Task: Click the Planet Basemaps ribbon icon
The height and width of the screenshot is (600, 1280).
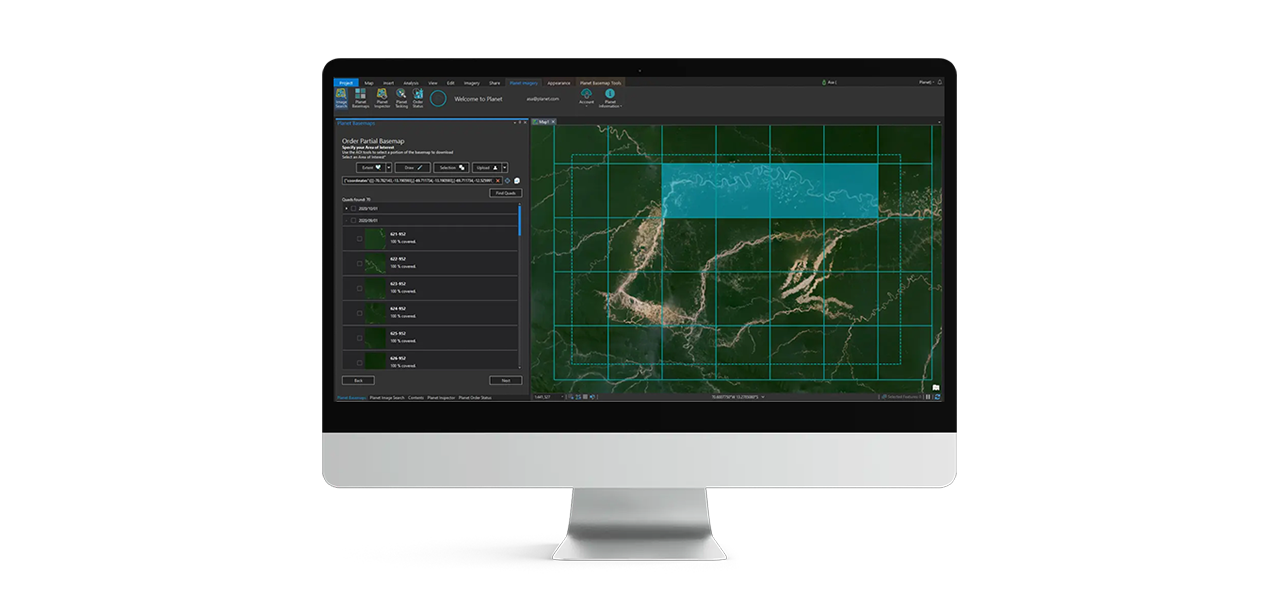Action: (360, 98)
